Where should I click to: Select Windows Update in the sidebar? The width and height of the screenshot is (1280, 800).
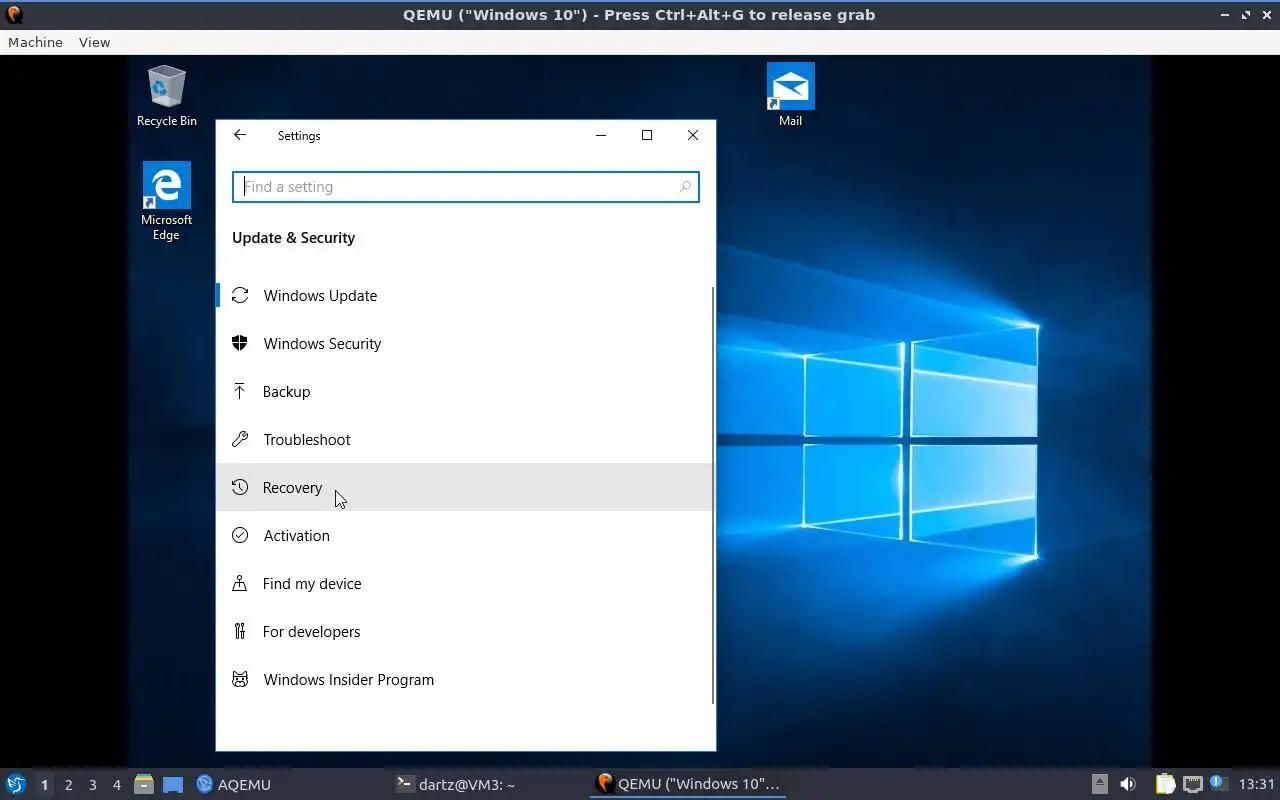(465, 295)
